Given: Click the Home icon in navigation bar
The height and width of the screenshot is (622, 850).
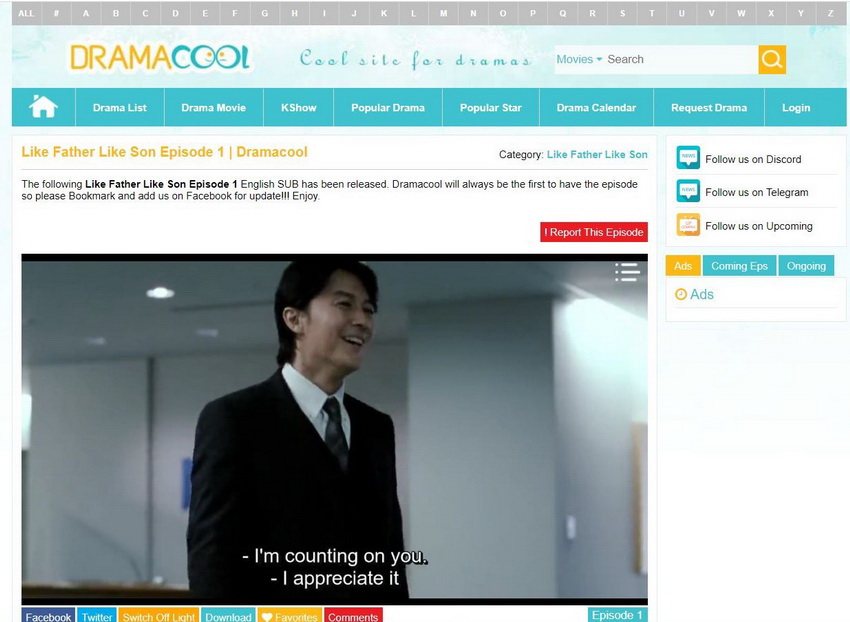Looking at the screenshot, I should tap(43, 107).
